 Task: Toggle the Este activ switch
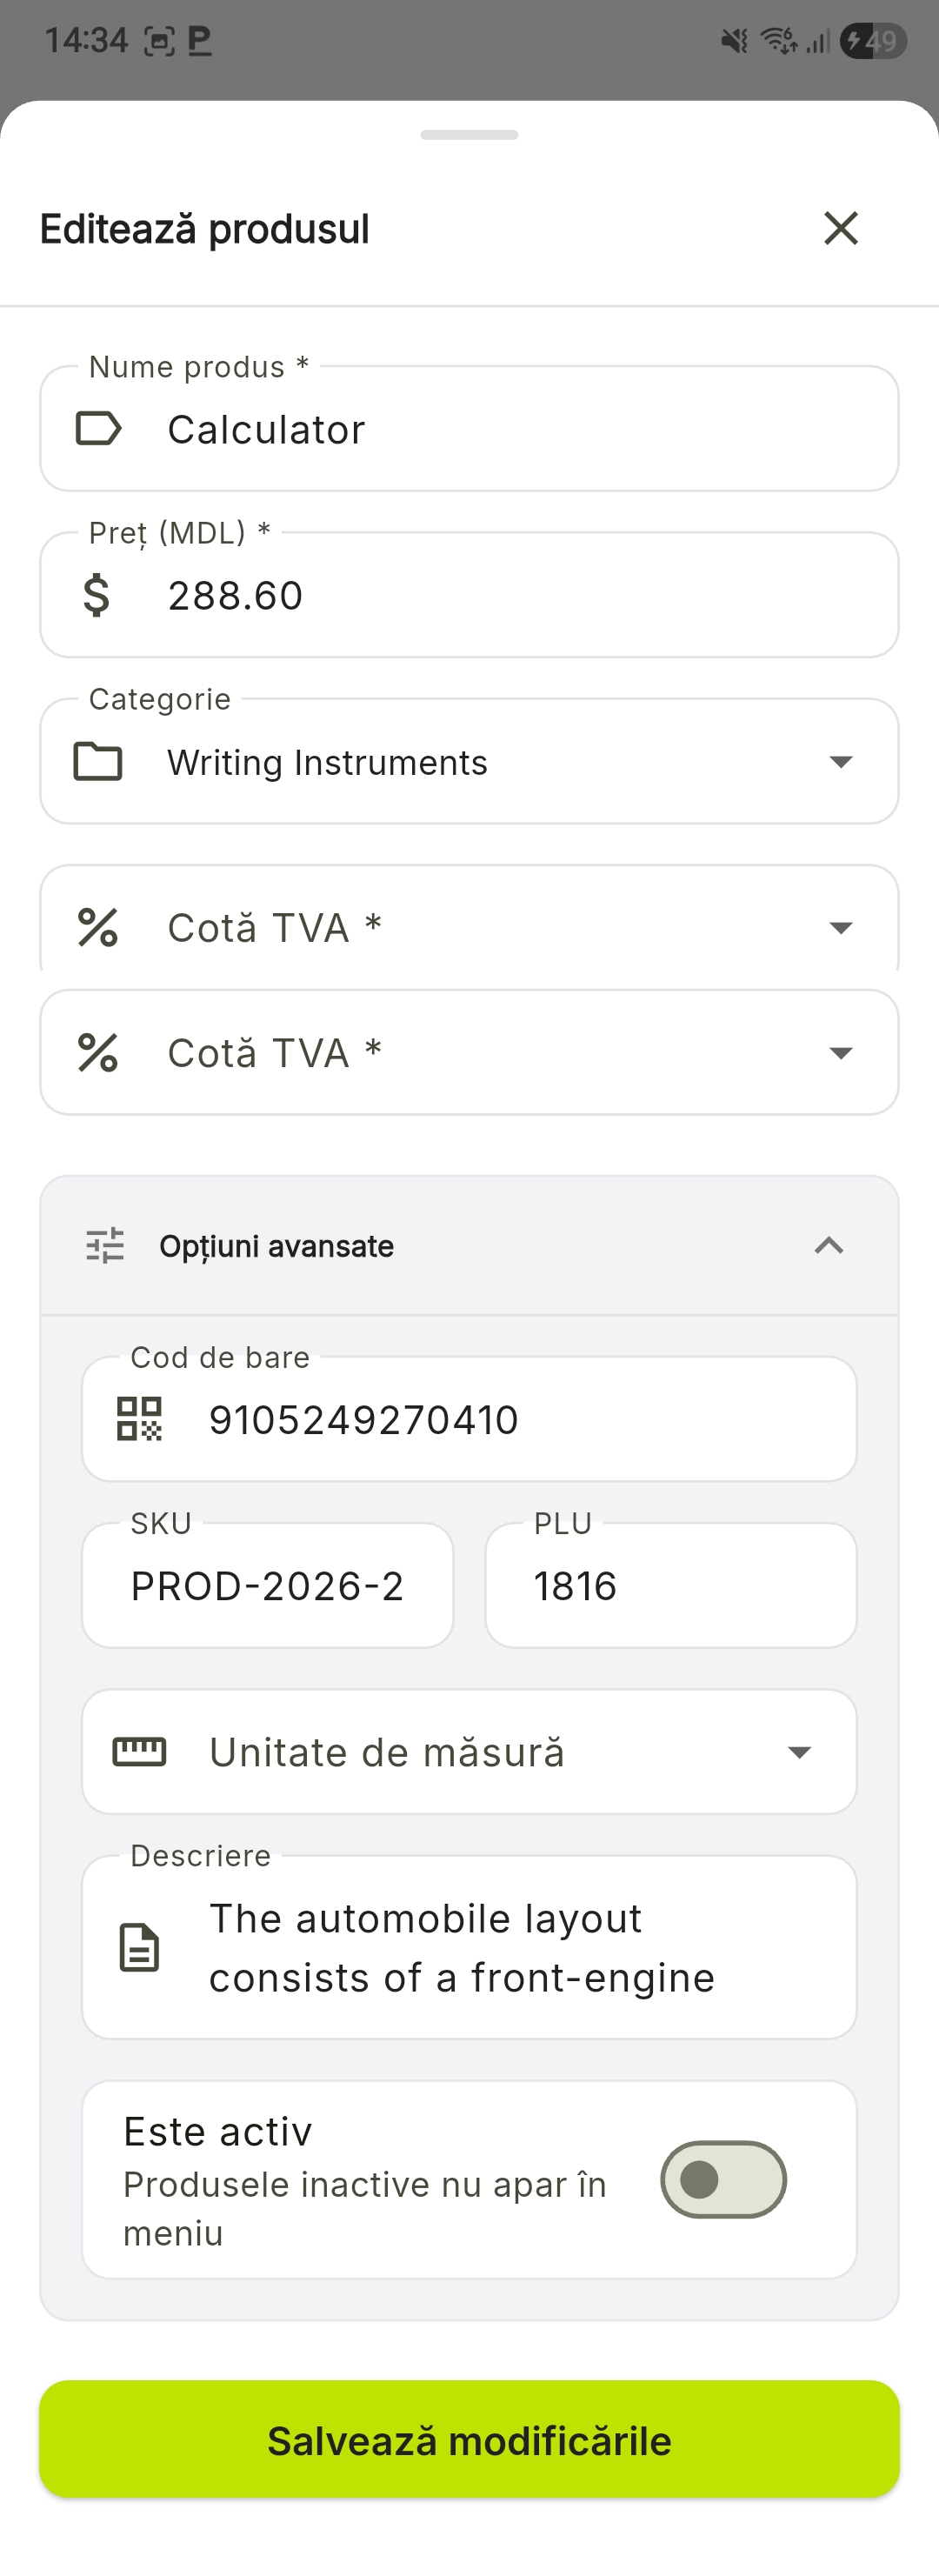tap(723, 2180)
